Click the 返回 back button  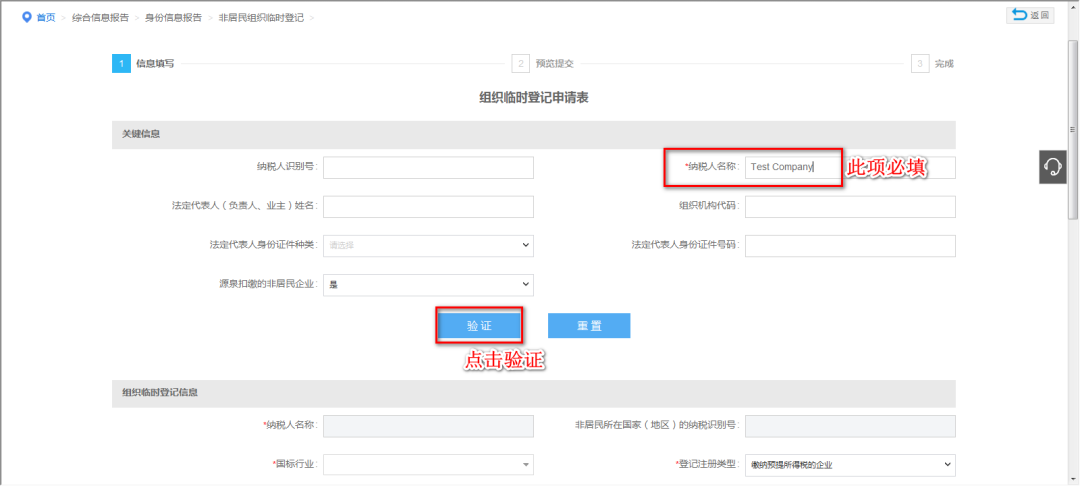pos(1029,15)
